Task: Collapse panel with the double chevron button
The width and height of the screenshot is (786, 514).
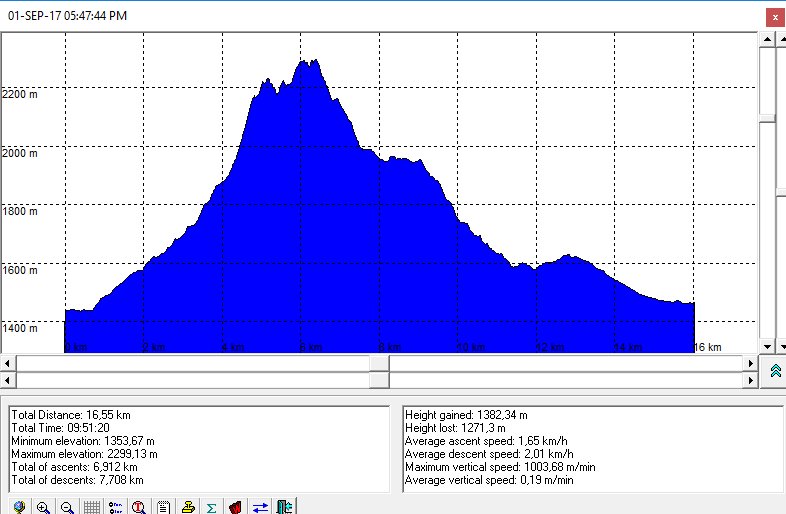Action: click(x=775, y=371)
